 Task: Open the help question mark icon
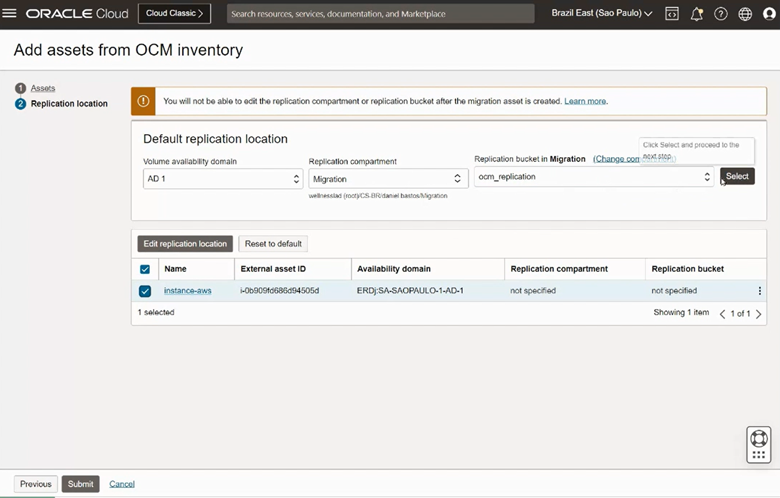721,14
